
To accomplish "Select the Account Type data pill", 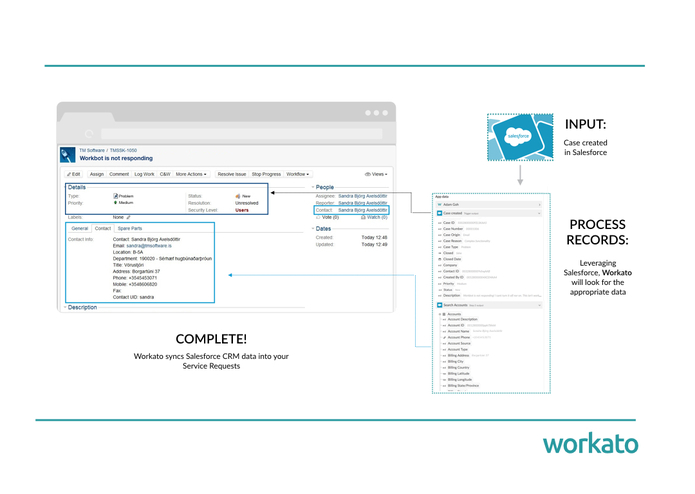I will coord(457,350).
